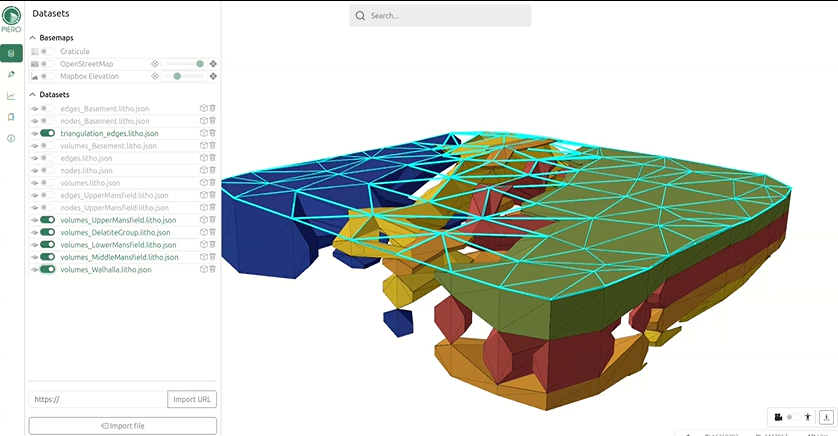Enable volumes_Basement.litho.json toggle
This screenshot has width=838, height=436.
(48, 145)
